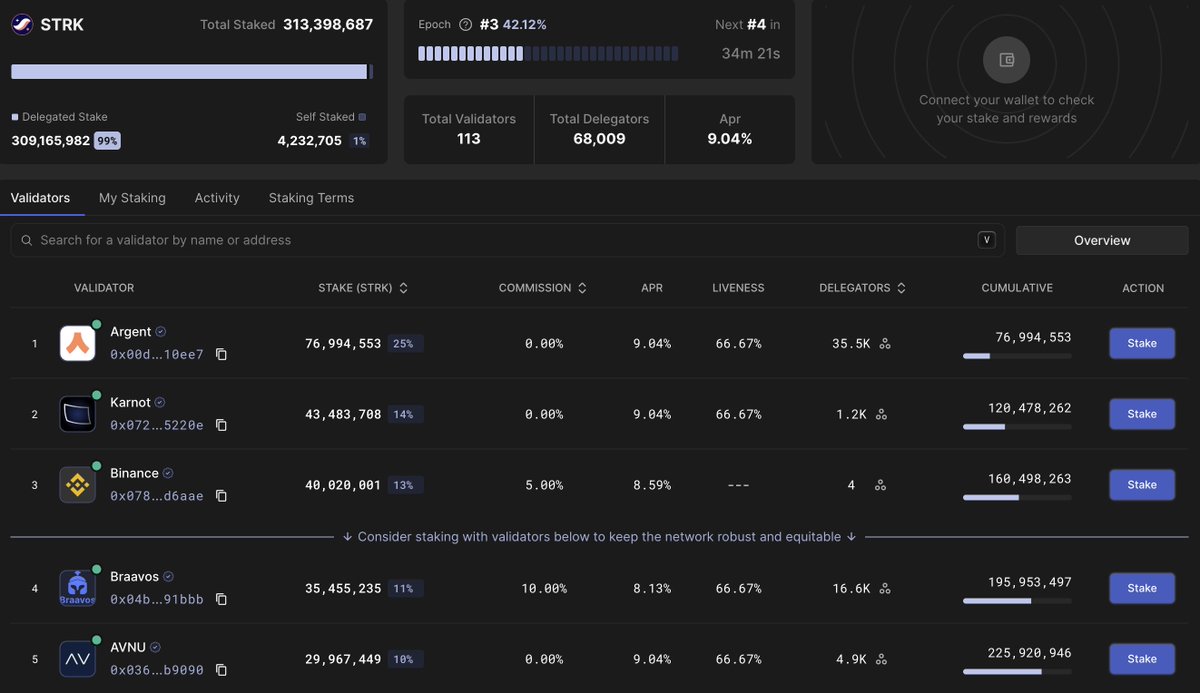Click the 25% stake share badge
1200x693 pixels.
click(405, 344)
